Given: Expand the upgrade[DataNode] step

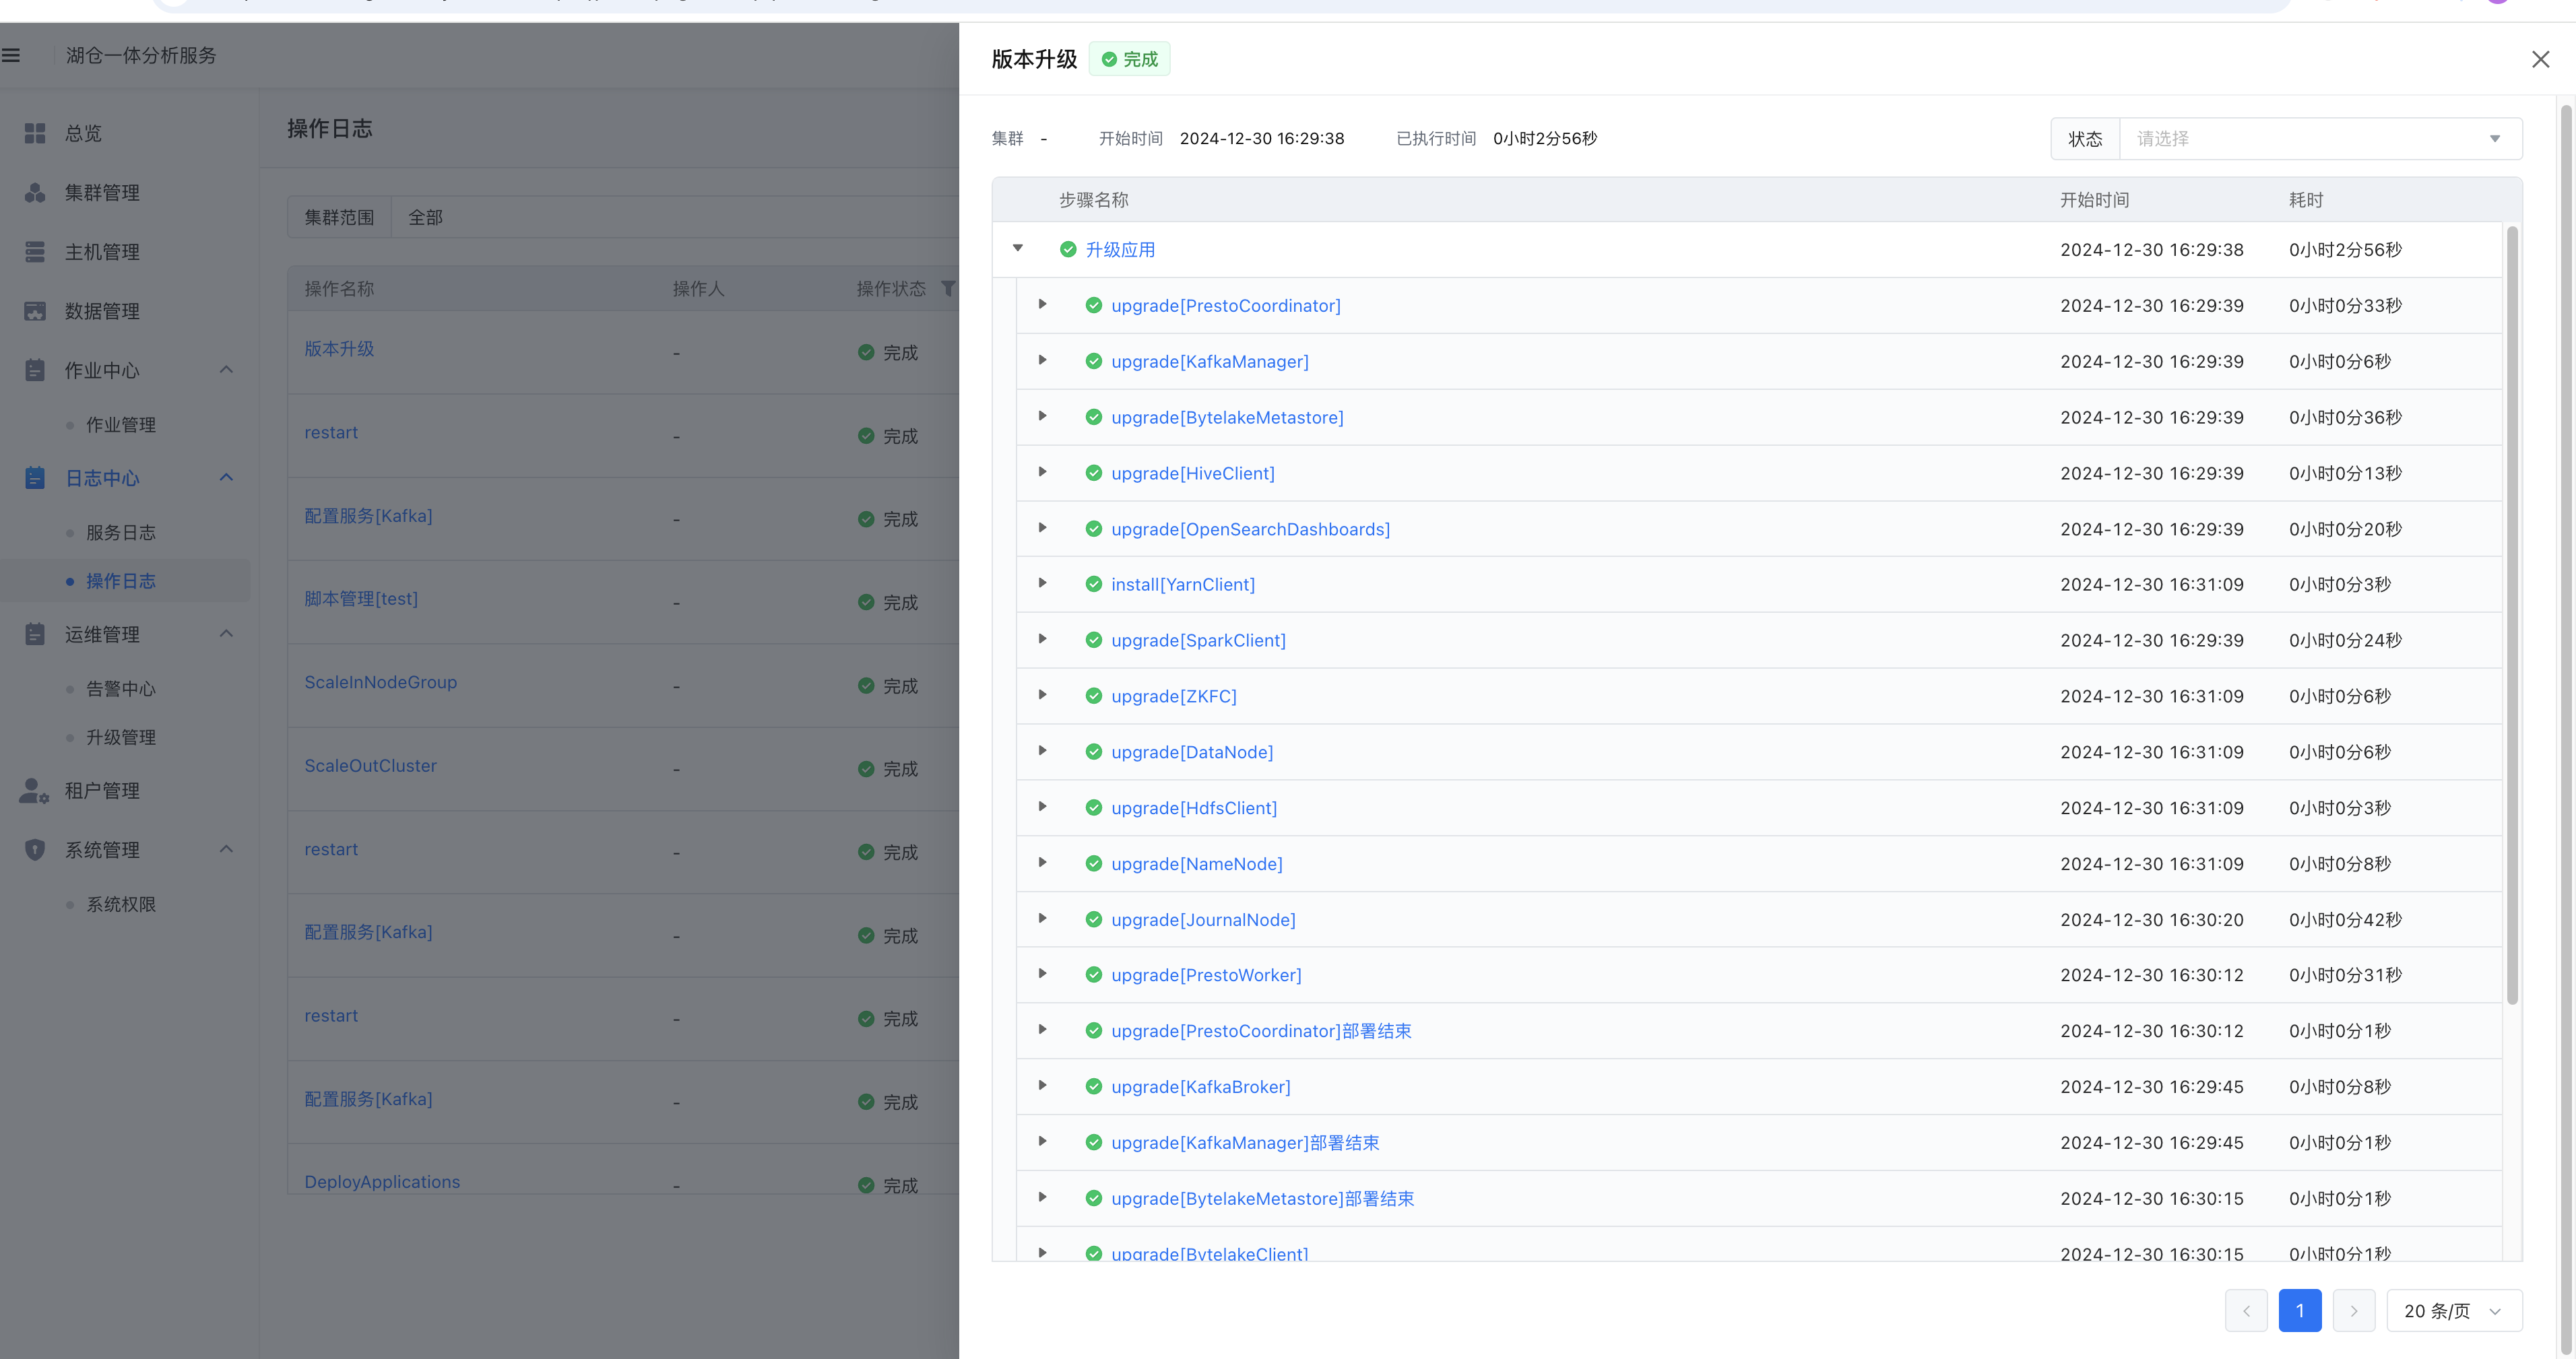Looking at the screenshot, I should [1042, 751].
